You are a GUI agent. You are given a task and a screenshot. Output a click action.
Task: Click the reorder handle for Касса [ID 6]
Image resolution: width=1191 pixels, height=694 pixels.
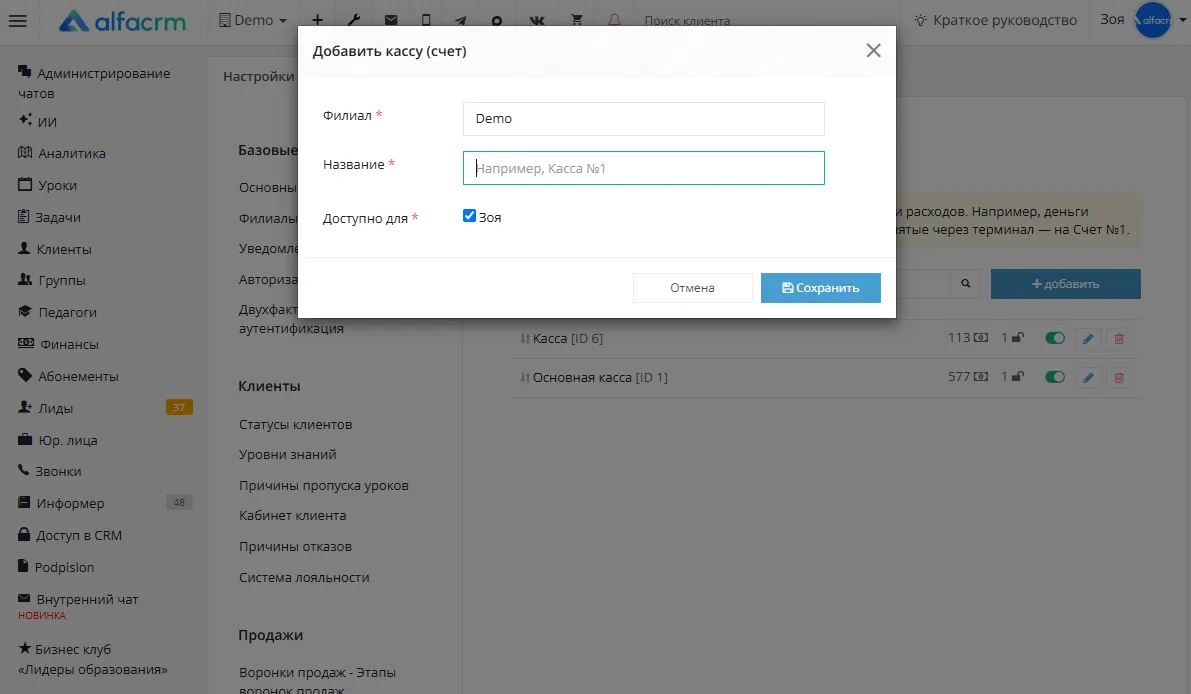[524, 339]
